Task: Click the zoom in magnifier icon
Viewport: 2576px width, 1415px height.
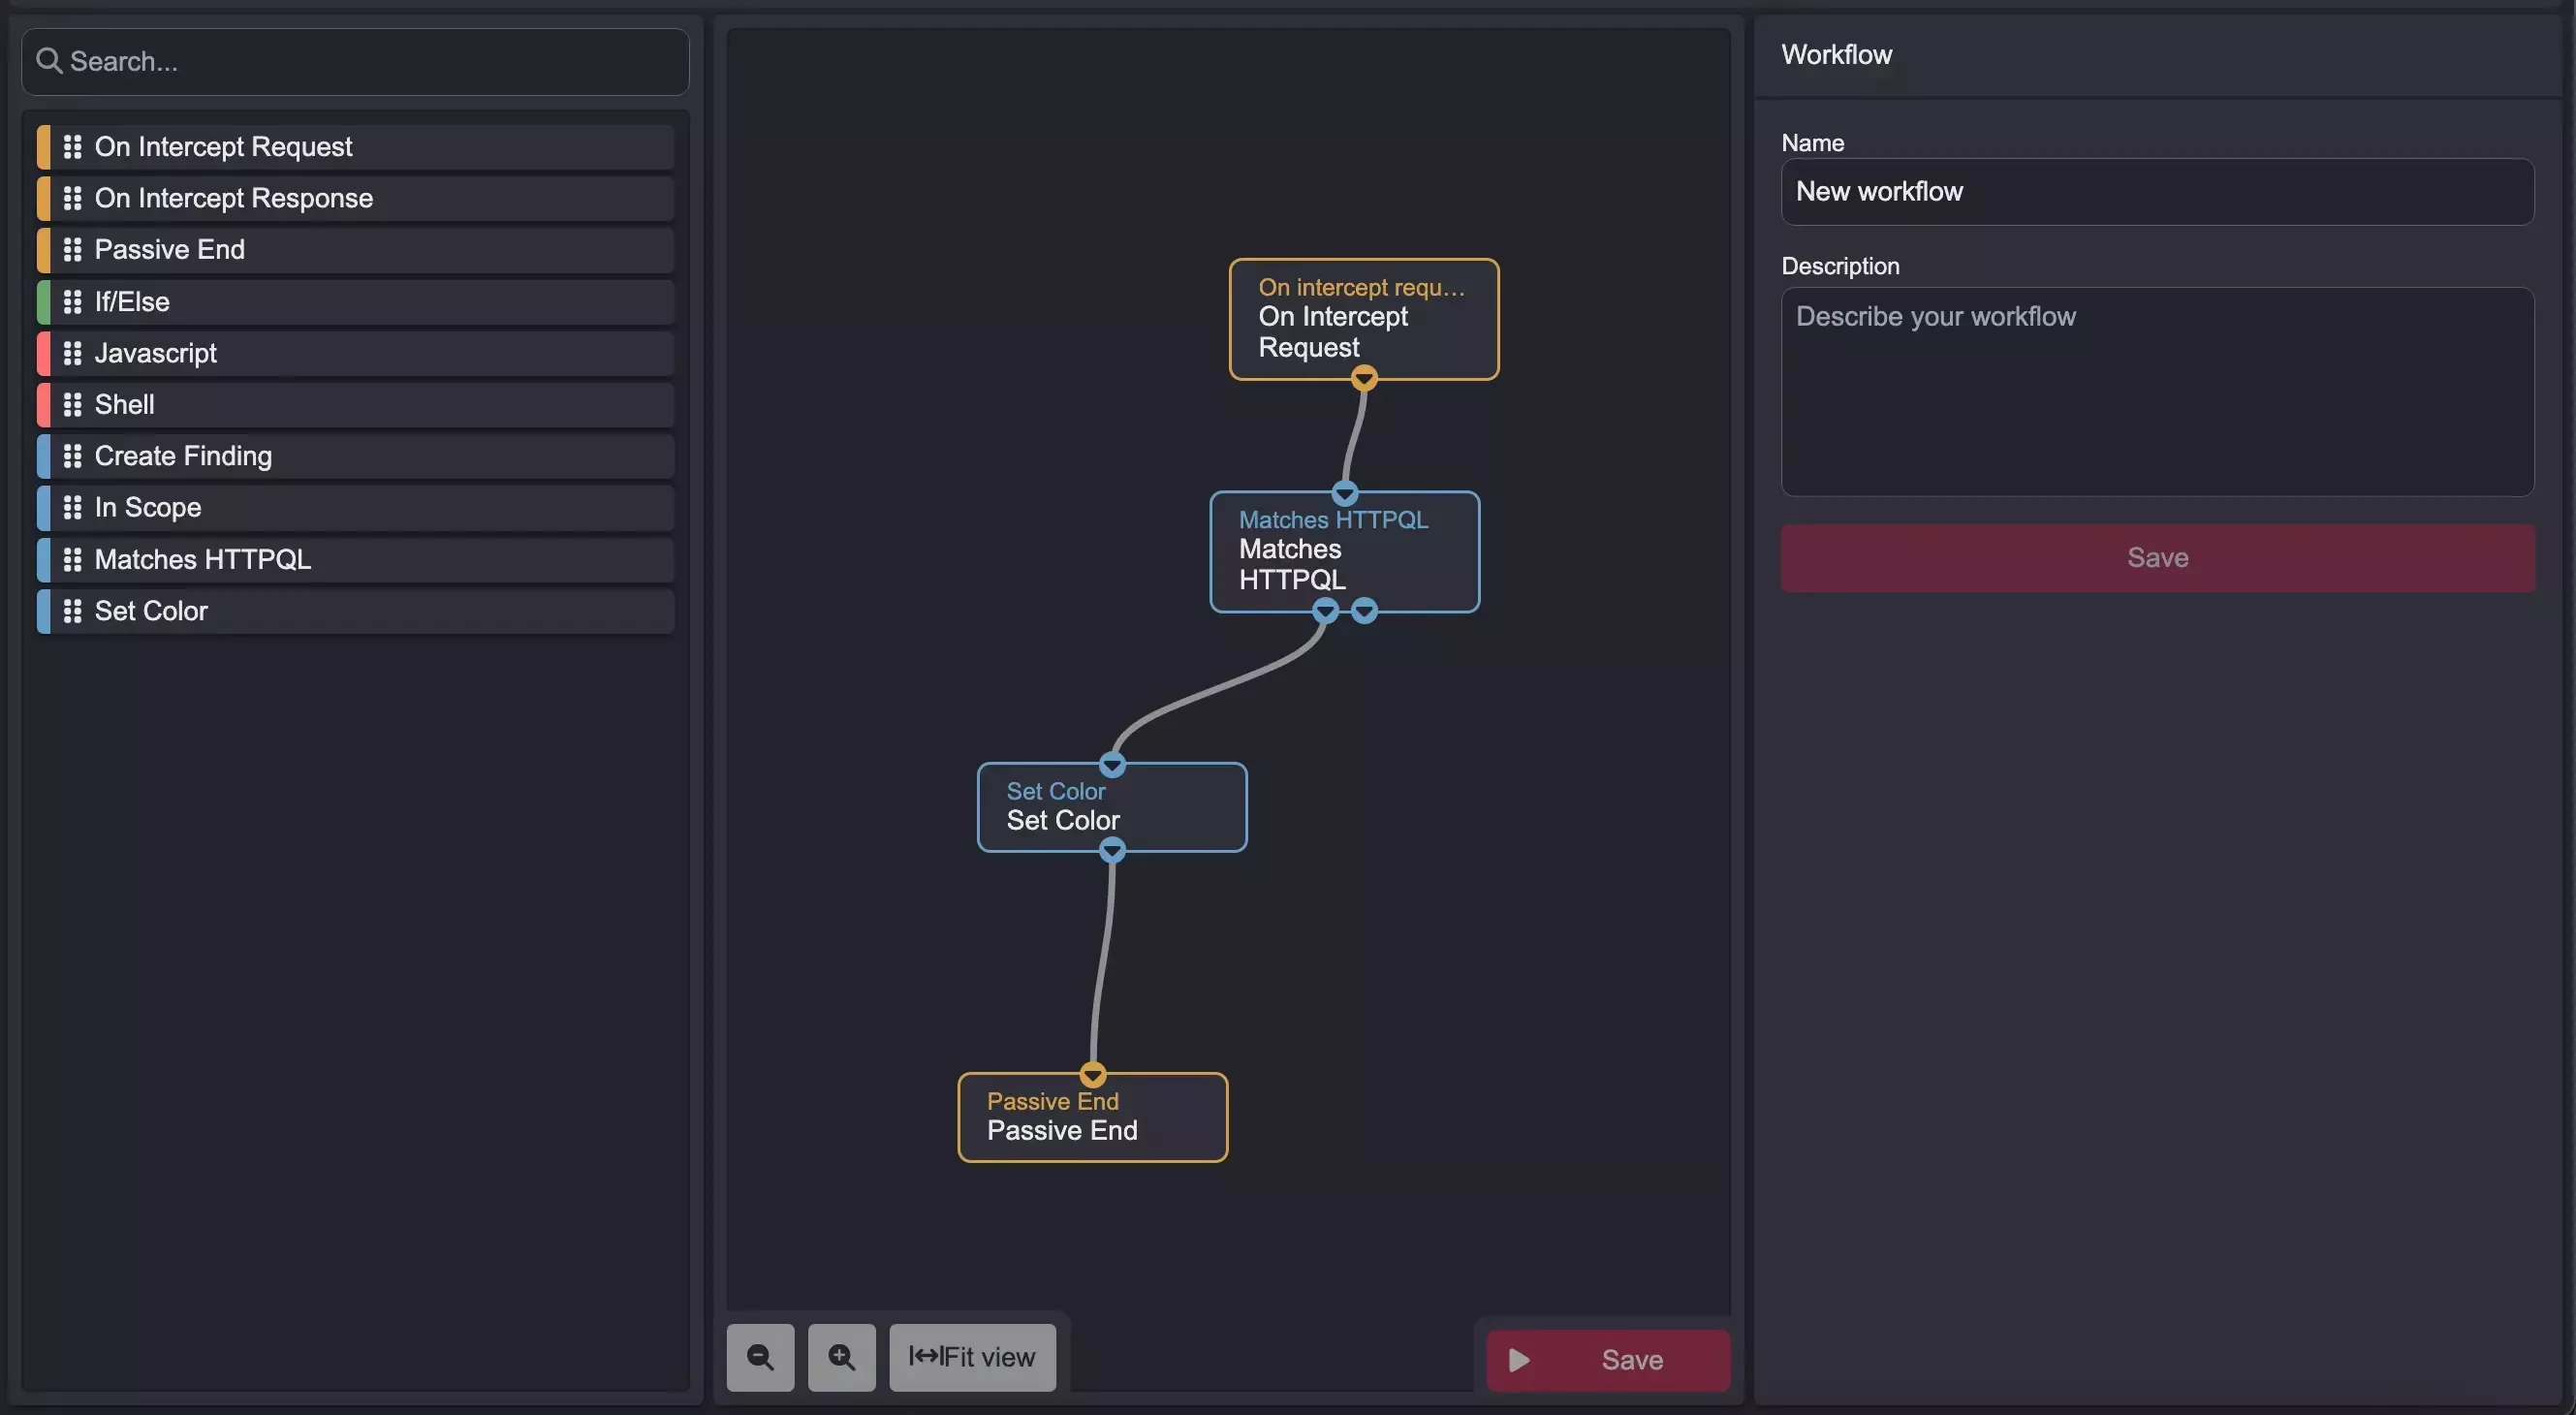Action: pos(841,1357)
